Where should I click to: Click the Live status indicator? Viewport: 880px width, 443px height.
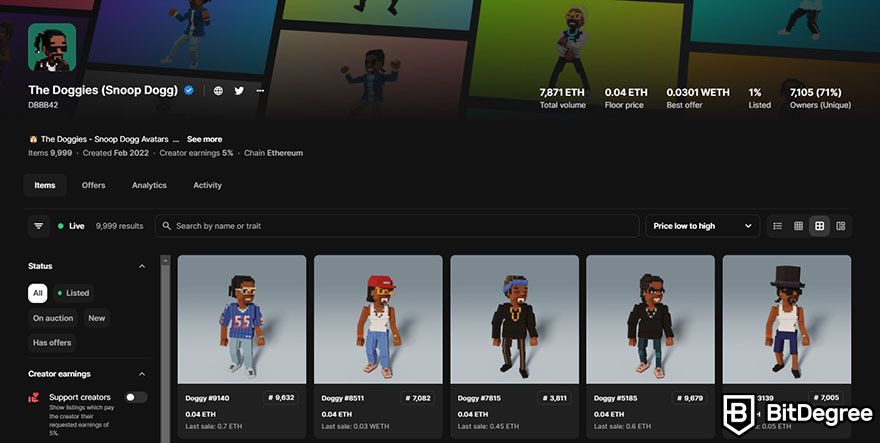[x=71, y=226]
